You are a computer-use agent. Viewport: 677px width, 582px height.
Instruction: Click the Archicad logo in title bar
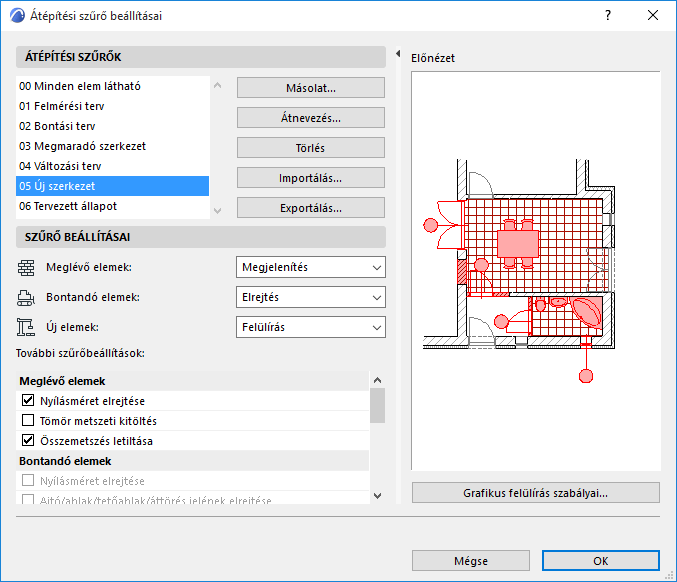click(x=17, y=16)
